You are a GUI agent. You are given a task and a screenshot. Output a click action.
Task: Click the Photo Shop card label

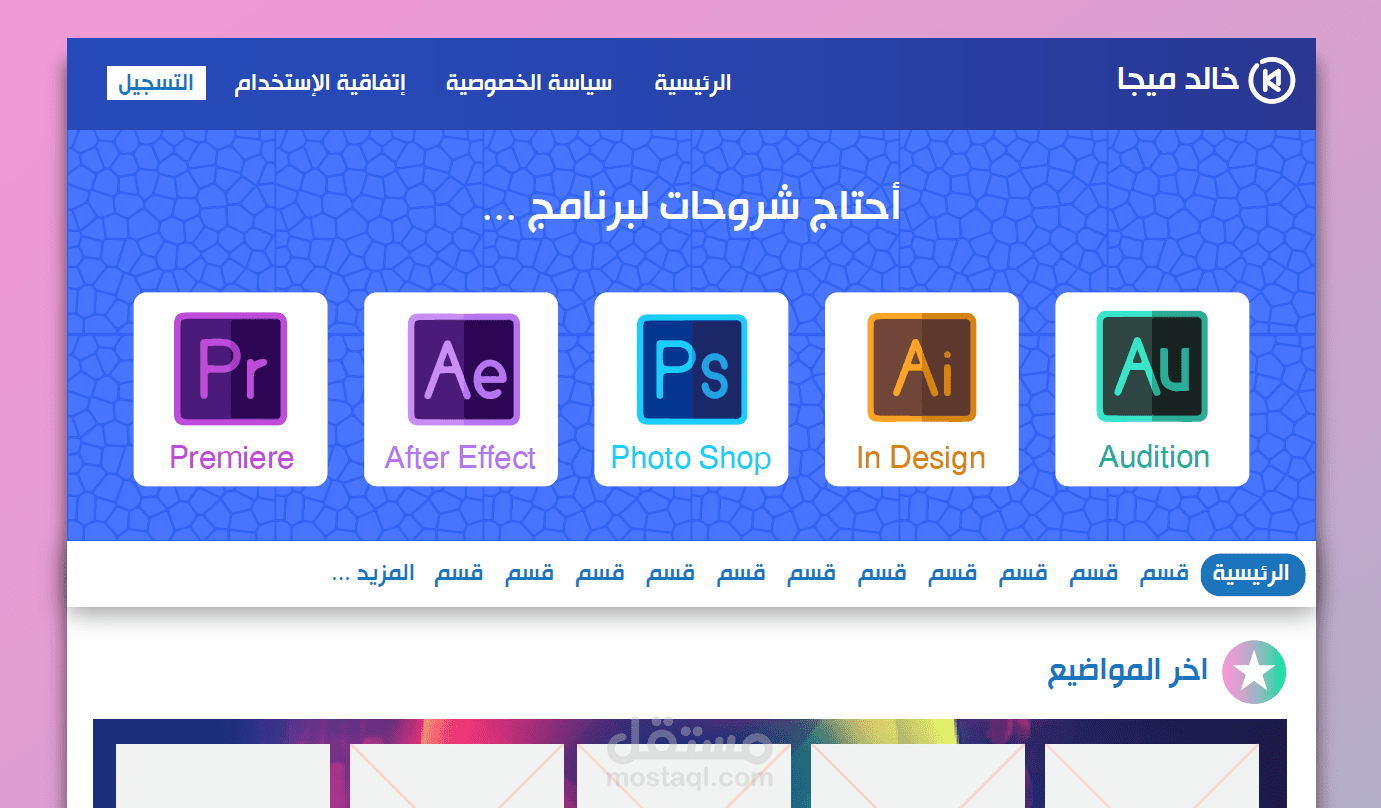691,458
